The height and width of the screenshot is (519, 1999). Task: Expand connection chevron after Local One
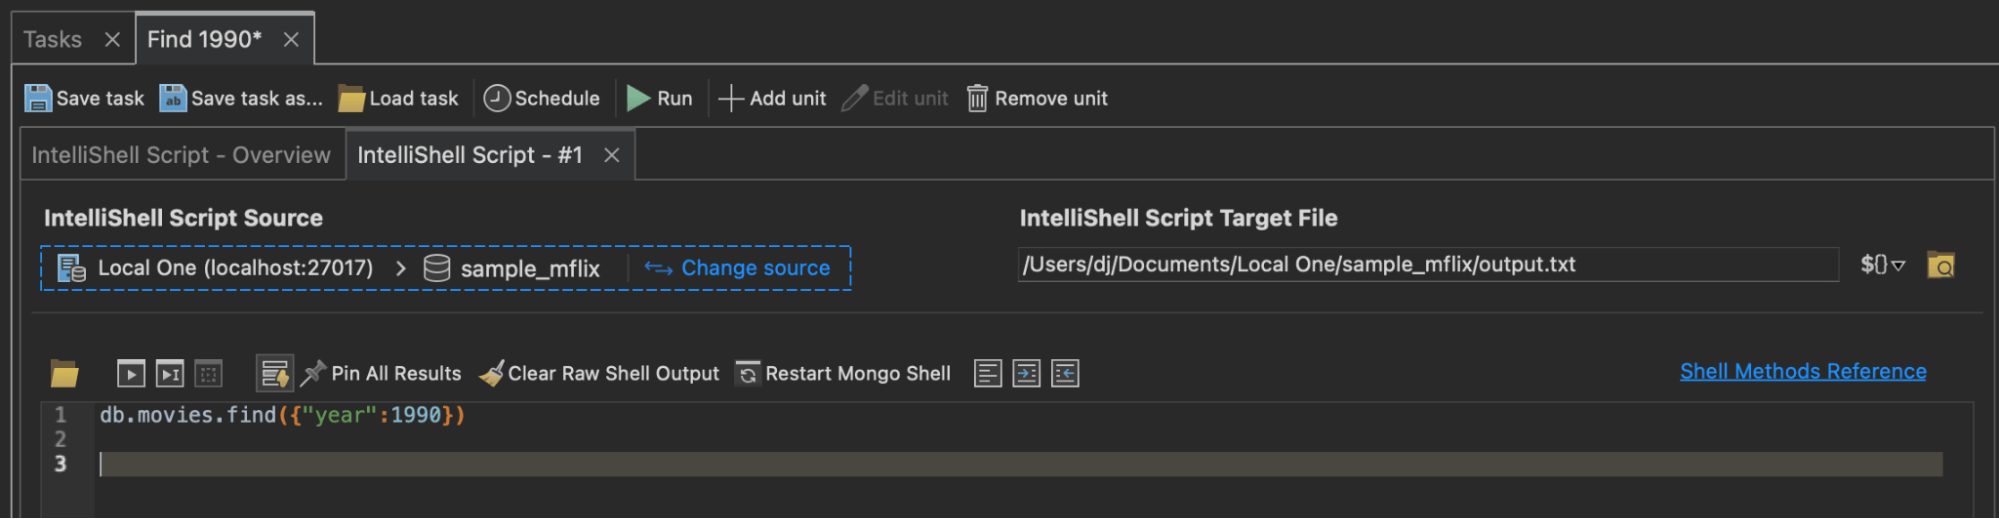tap(401, 268)
